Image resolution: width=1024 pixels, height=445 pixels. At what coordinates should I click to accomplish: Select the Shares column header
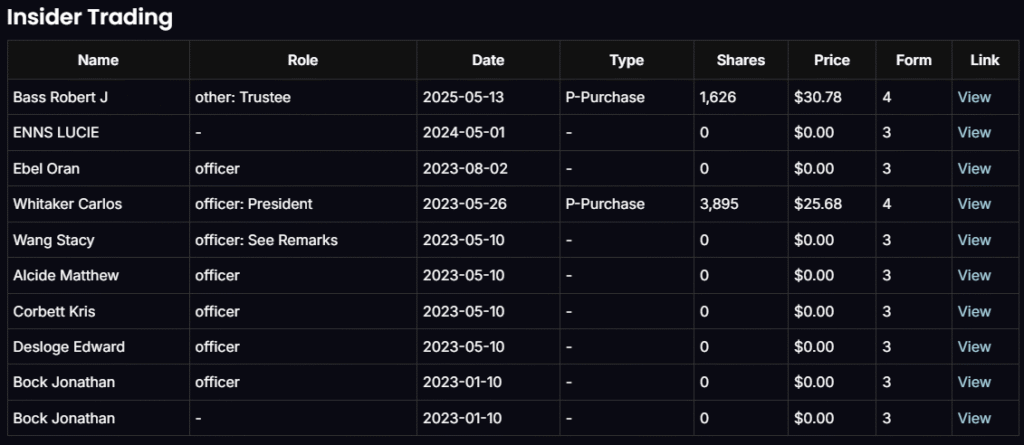coord(741,60)
